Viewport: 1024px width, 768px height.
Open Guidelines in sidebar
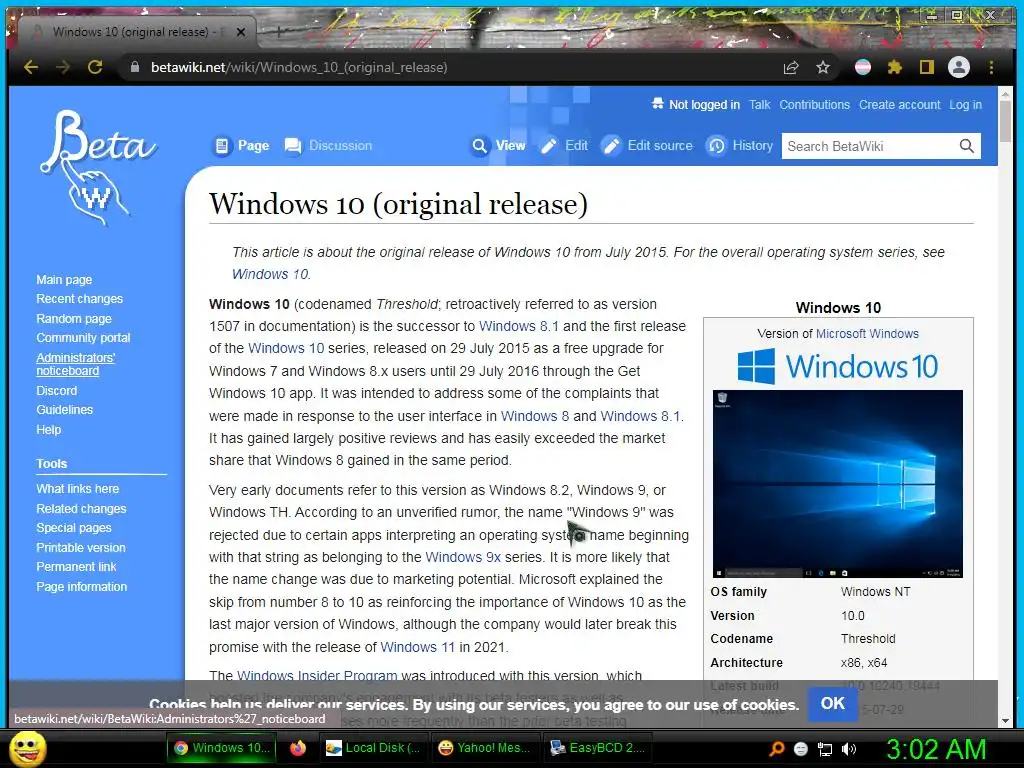[x=65, y=409]
